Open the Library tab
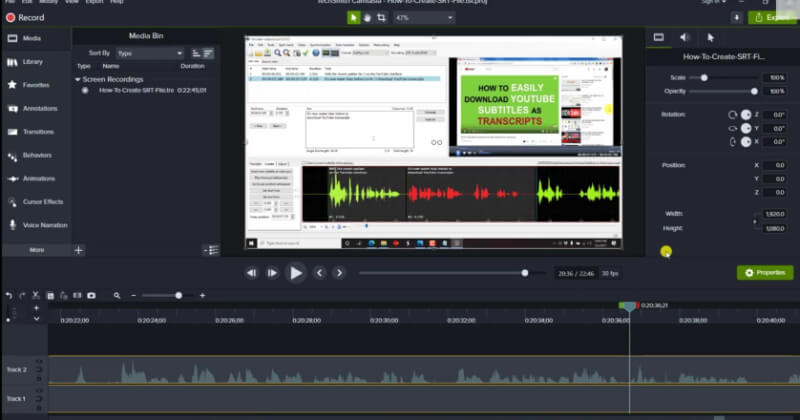 tap(36, 62)
